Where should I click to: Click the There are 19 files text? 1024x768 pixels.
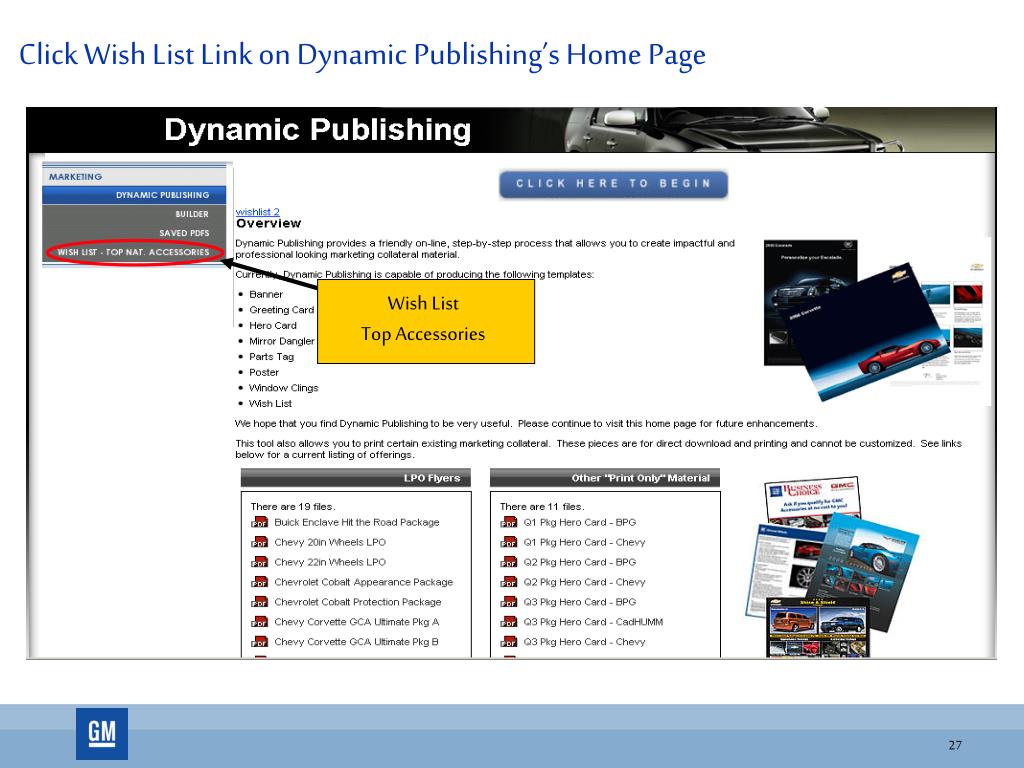click(293, 507)
